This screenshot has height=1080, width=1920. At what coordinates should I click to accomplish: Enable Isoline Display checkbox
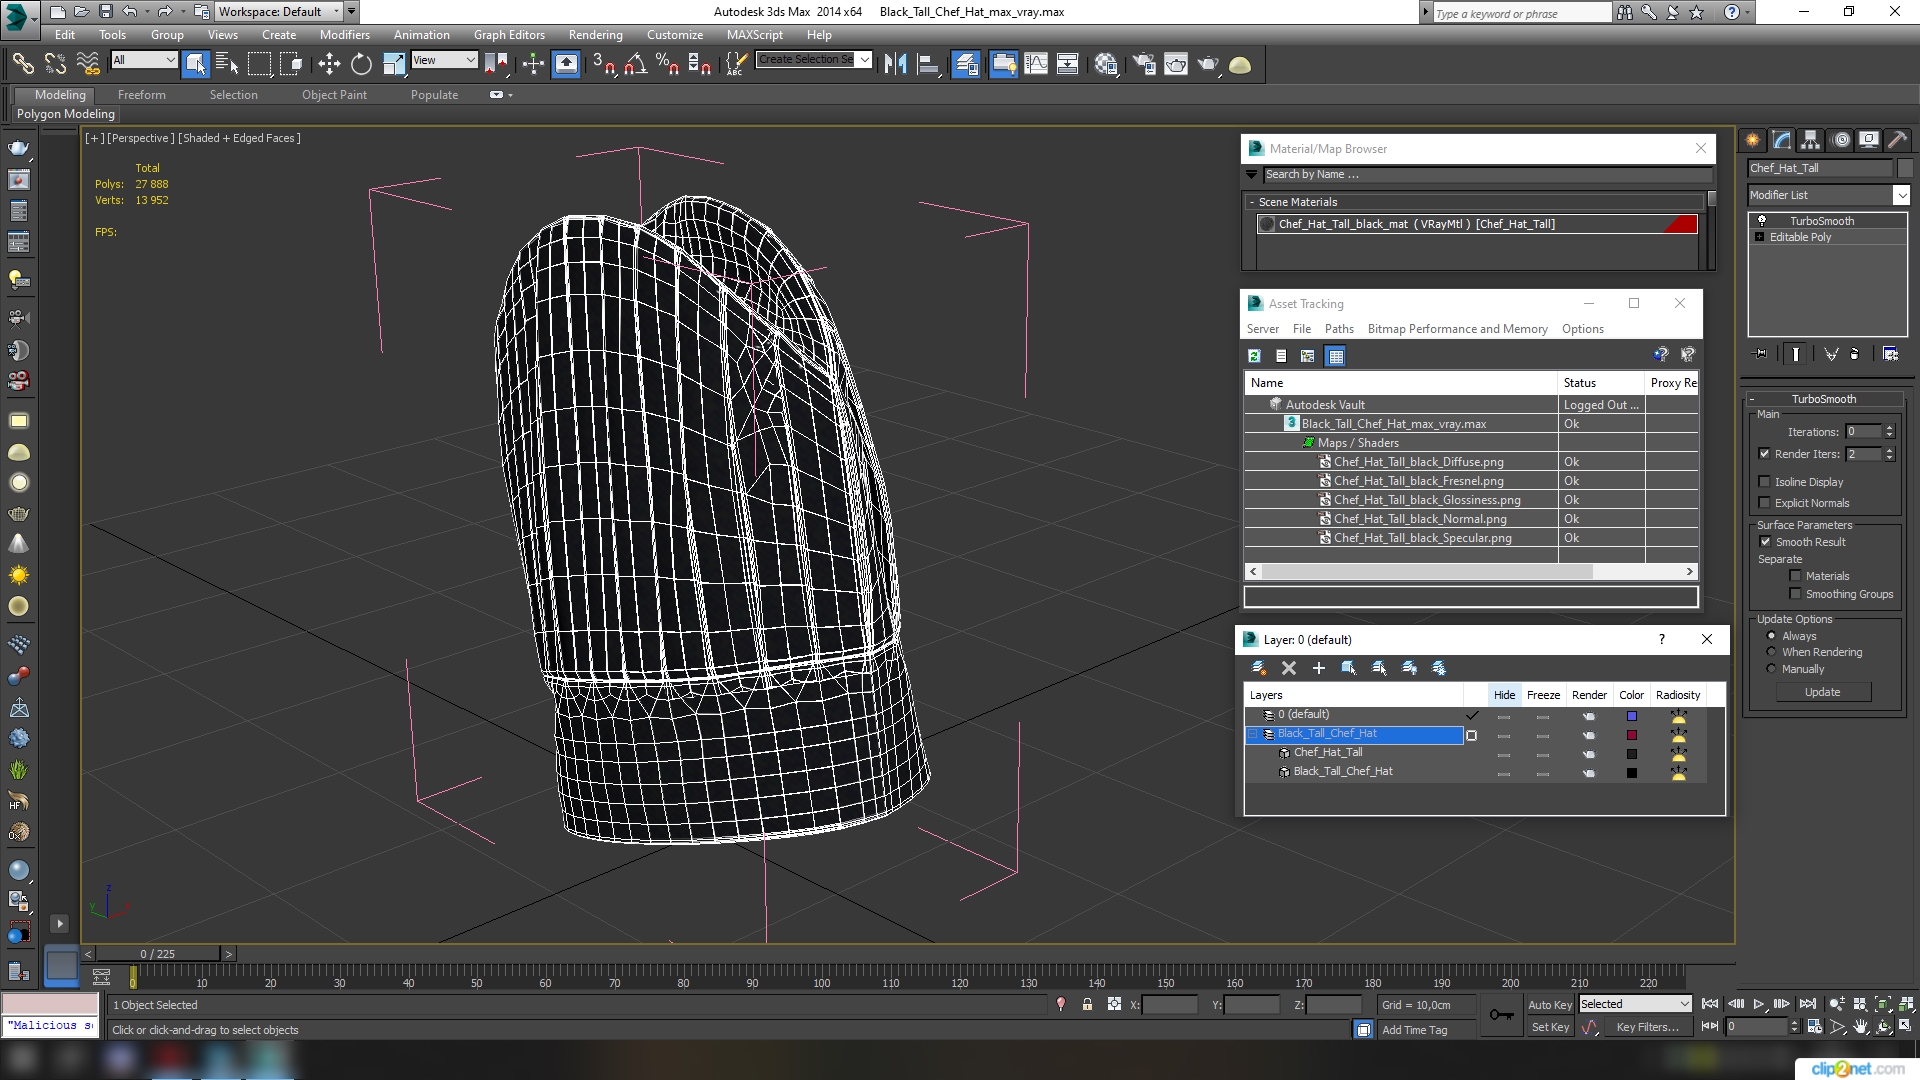pyautogui.click(x=1764, y=482)
